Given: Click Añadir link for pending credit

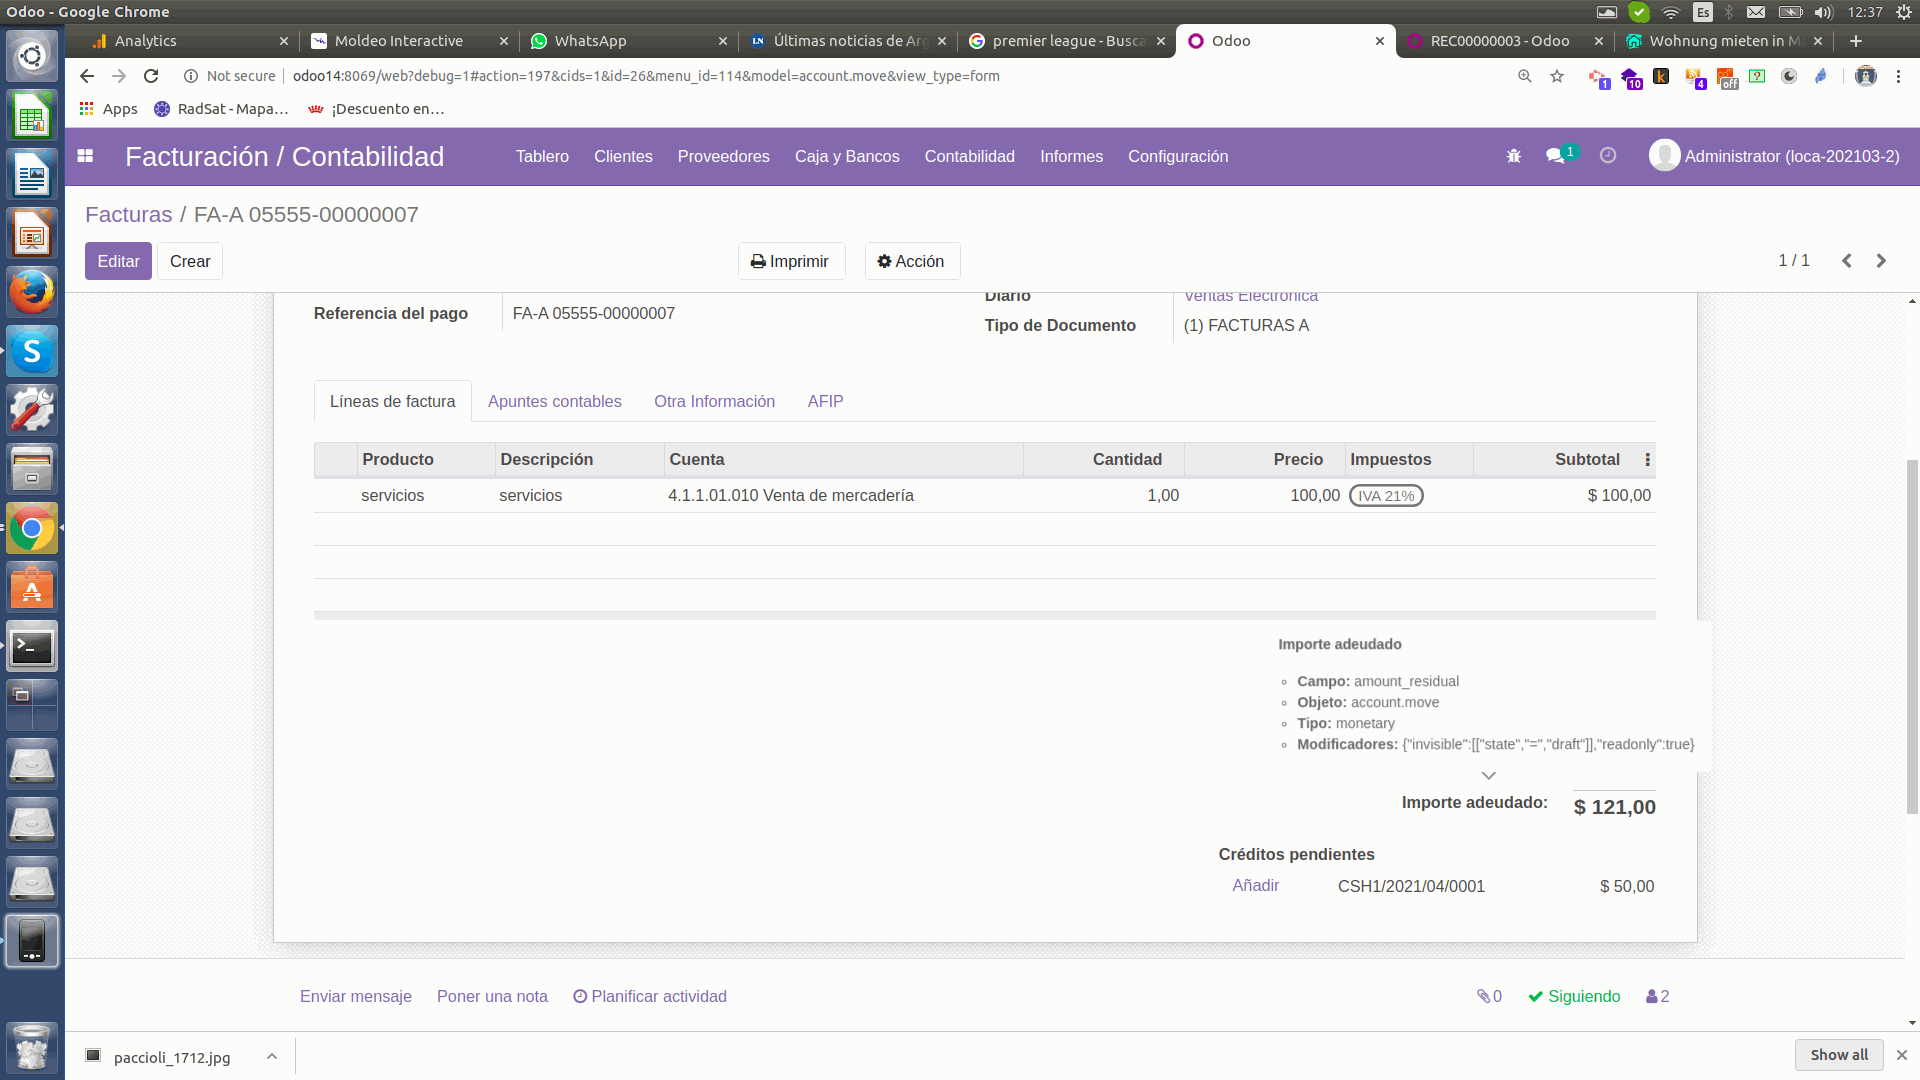Looking at the screenshot, I should 1255,885.
